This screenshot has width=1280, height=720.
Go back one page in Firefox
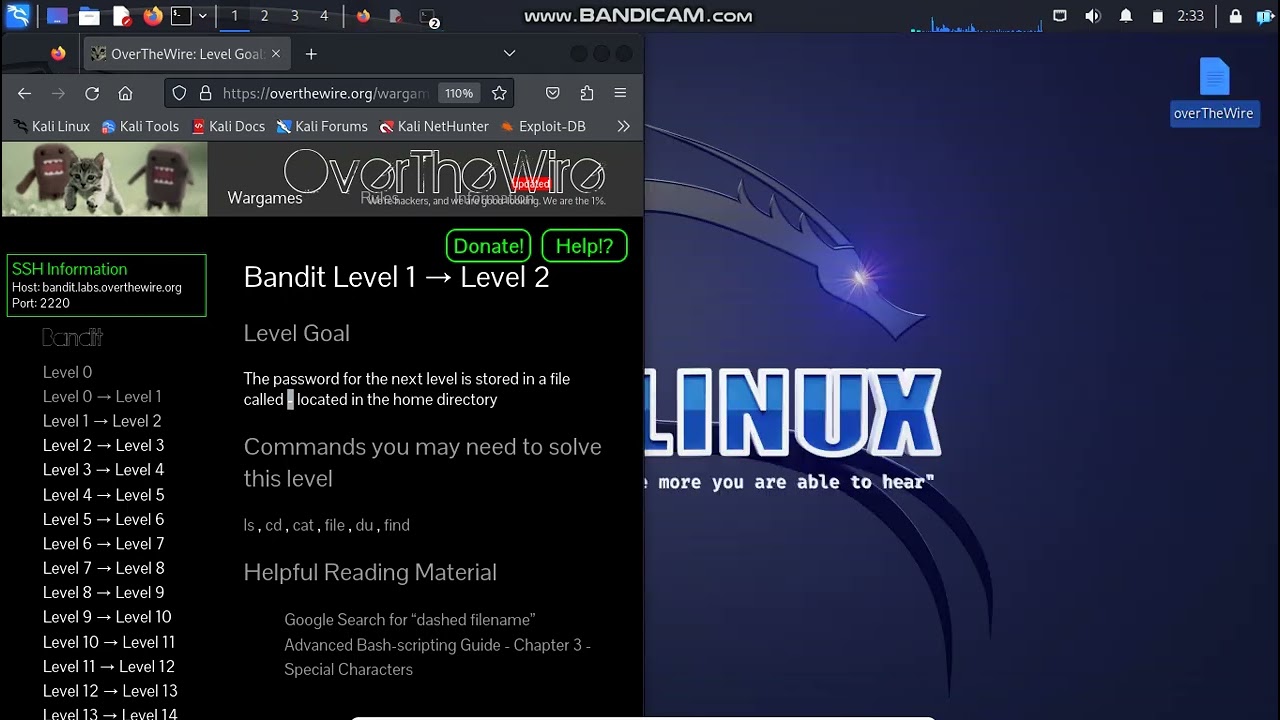[x=24, y=93]
